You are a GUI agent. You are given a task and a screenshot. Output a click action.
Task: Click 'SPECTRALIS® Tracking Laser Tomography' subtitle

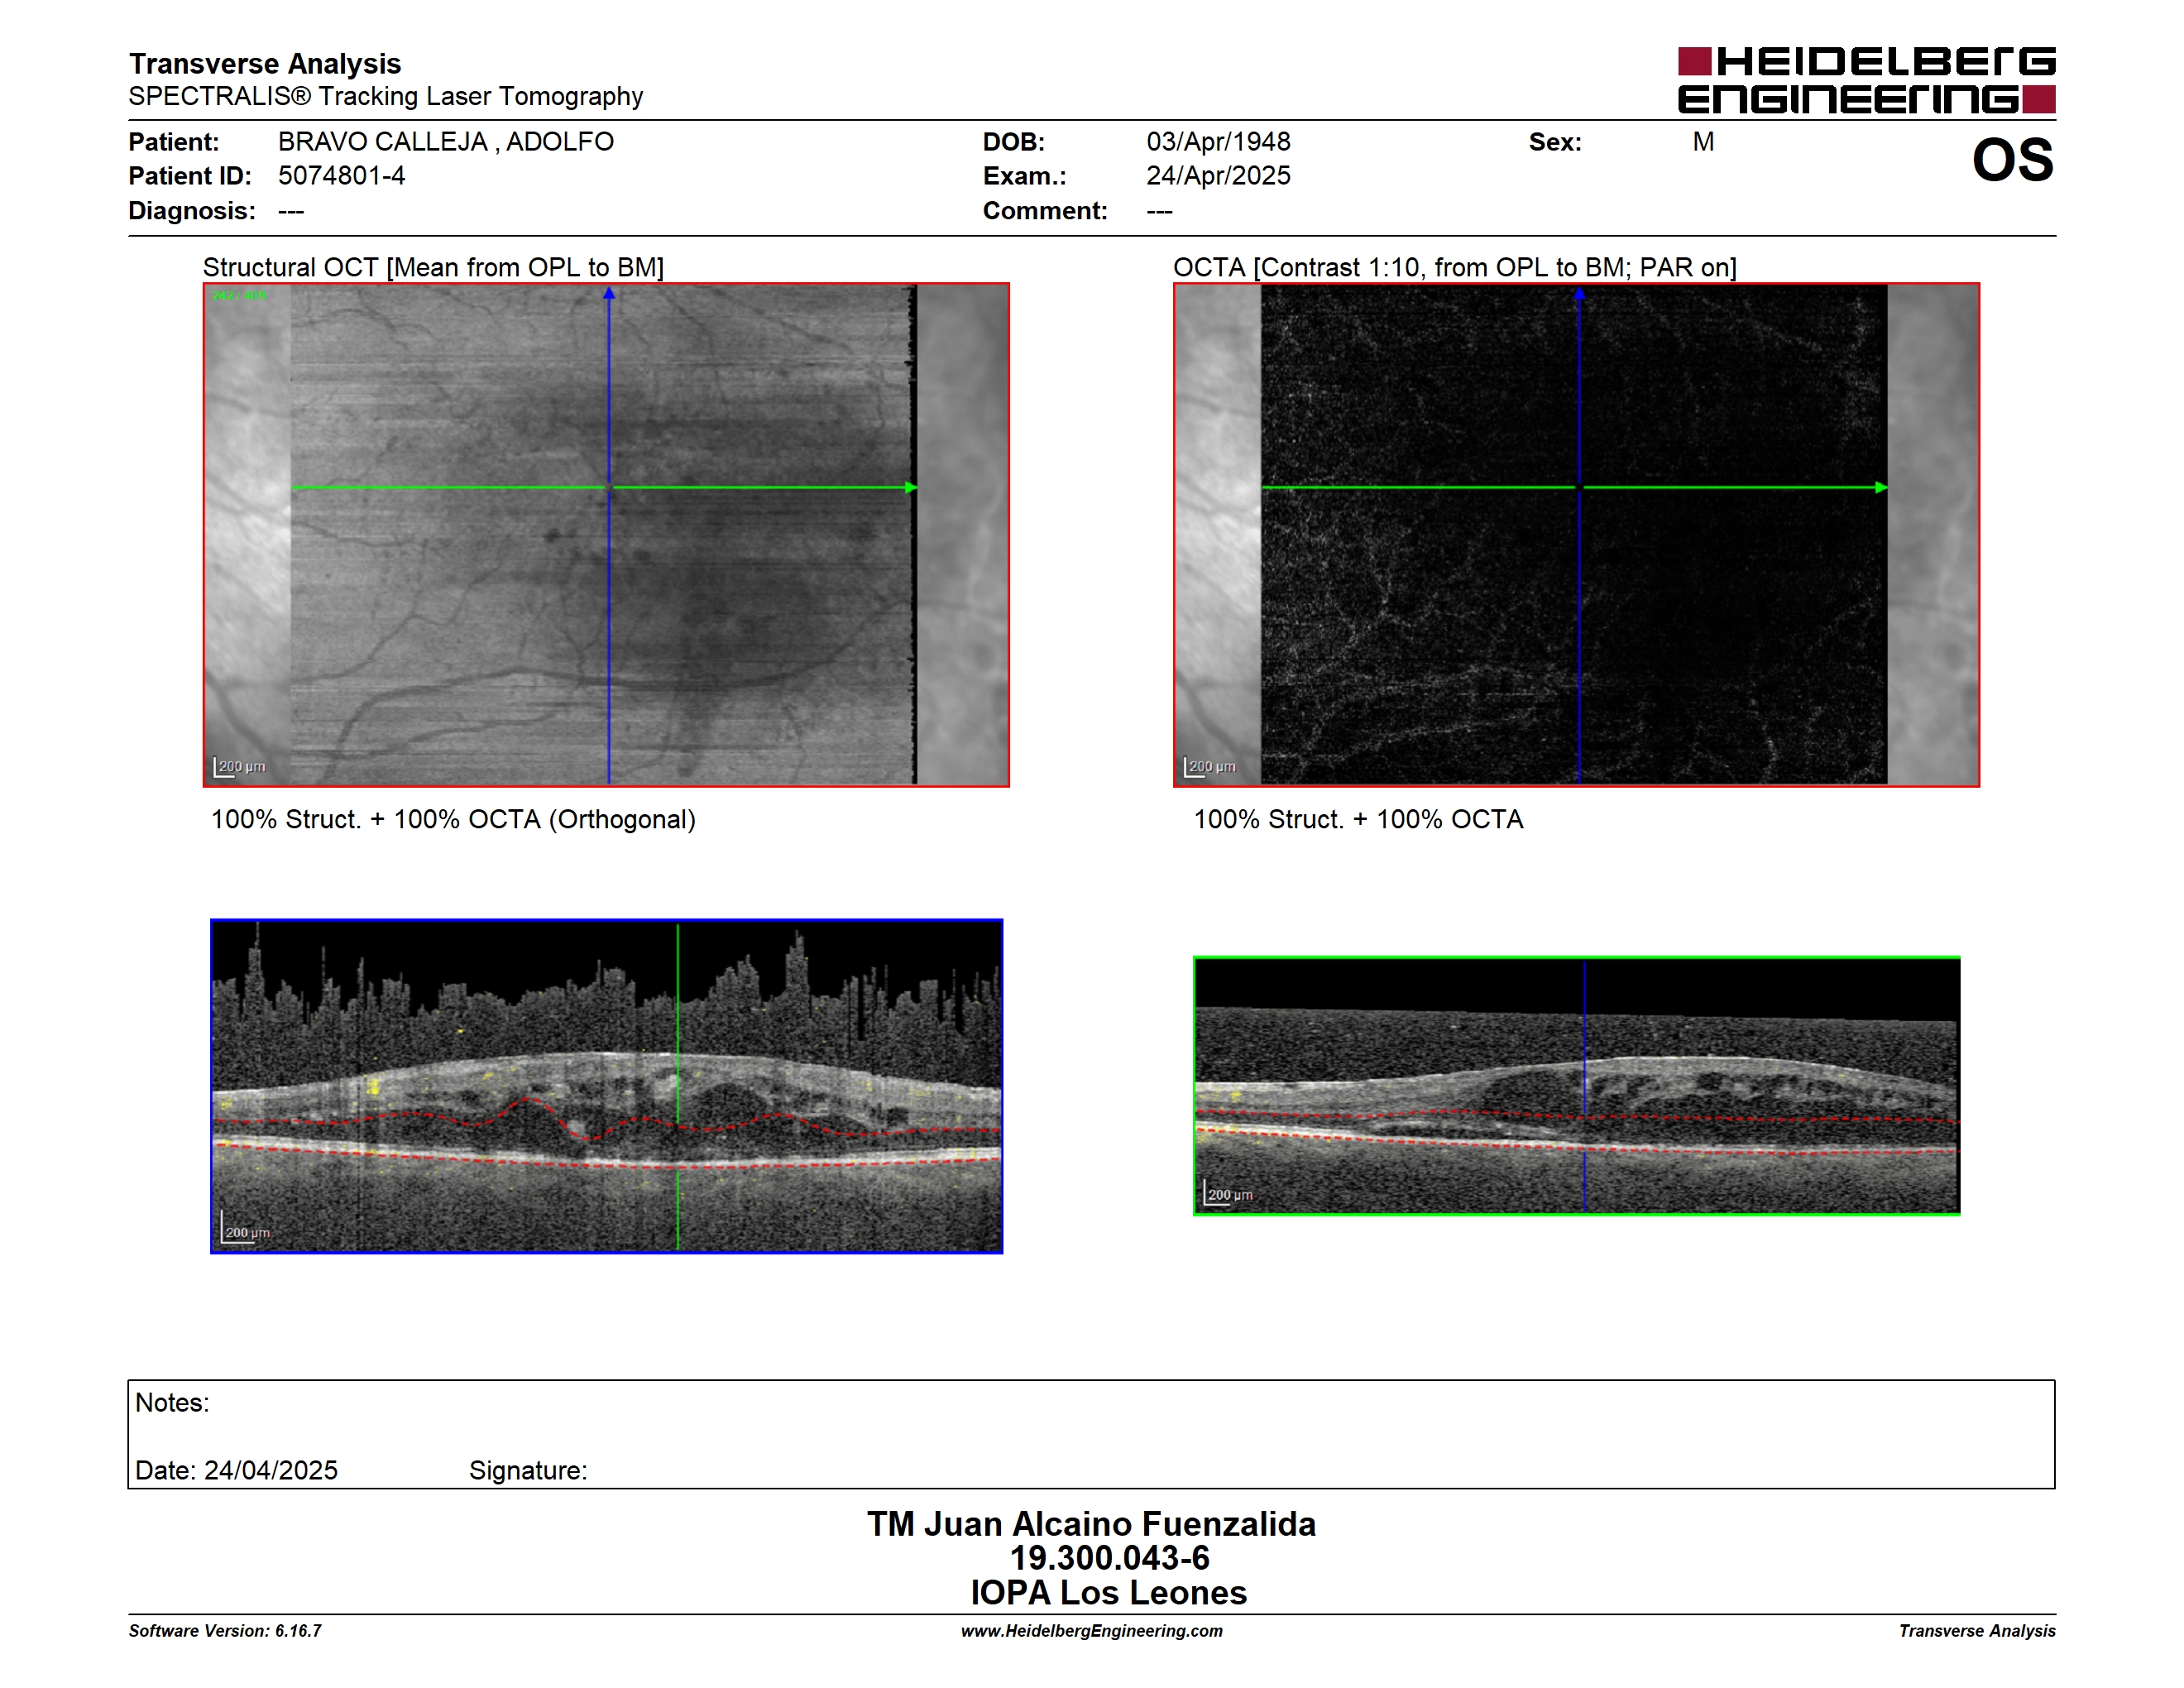coord(386,96)
